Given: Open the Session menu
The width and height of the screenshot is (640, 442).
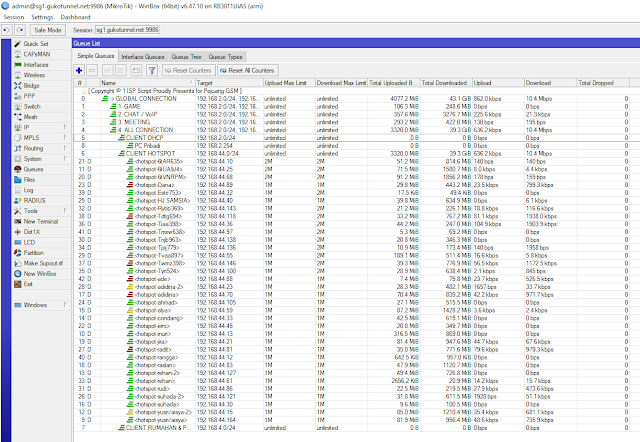Looking at the screenshot, I should click(x=14, y=17).
